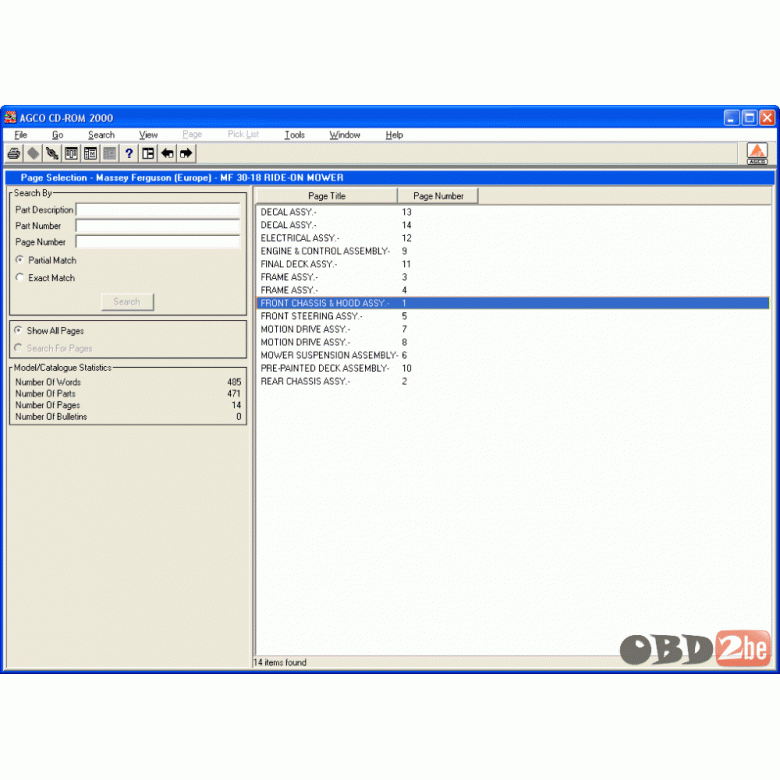Image resolution: width=780 pixels, height=780 pixels.
Task: Click Number Of Parts value 471
Action: click(x=234, y=393)
